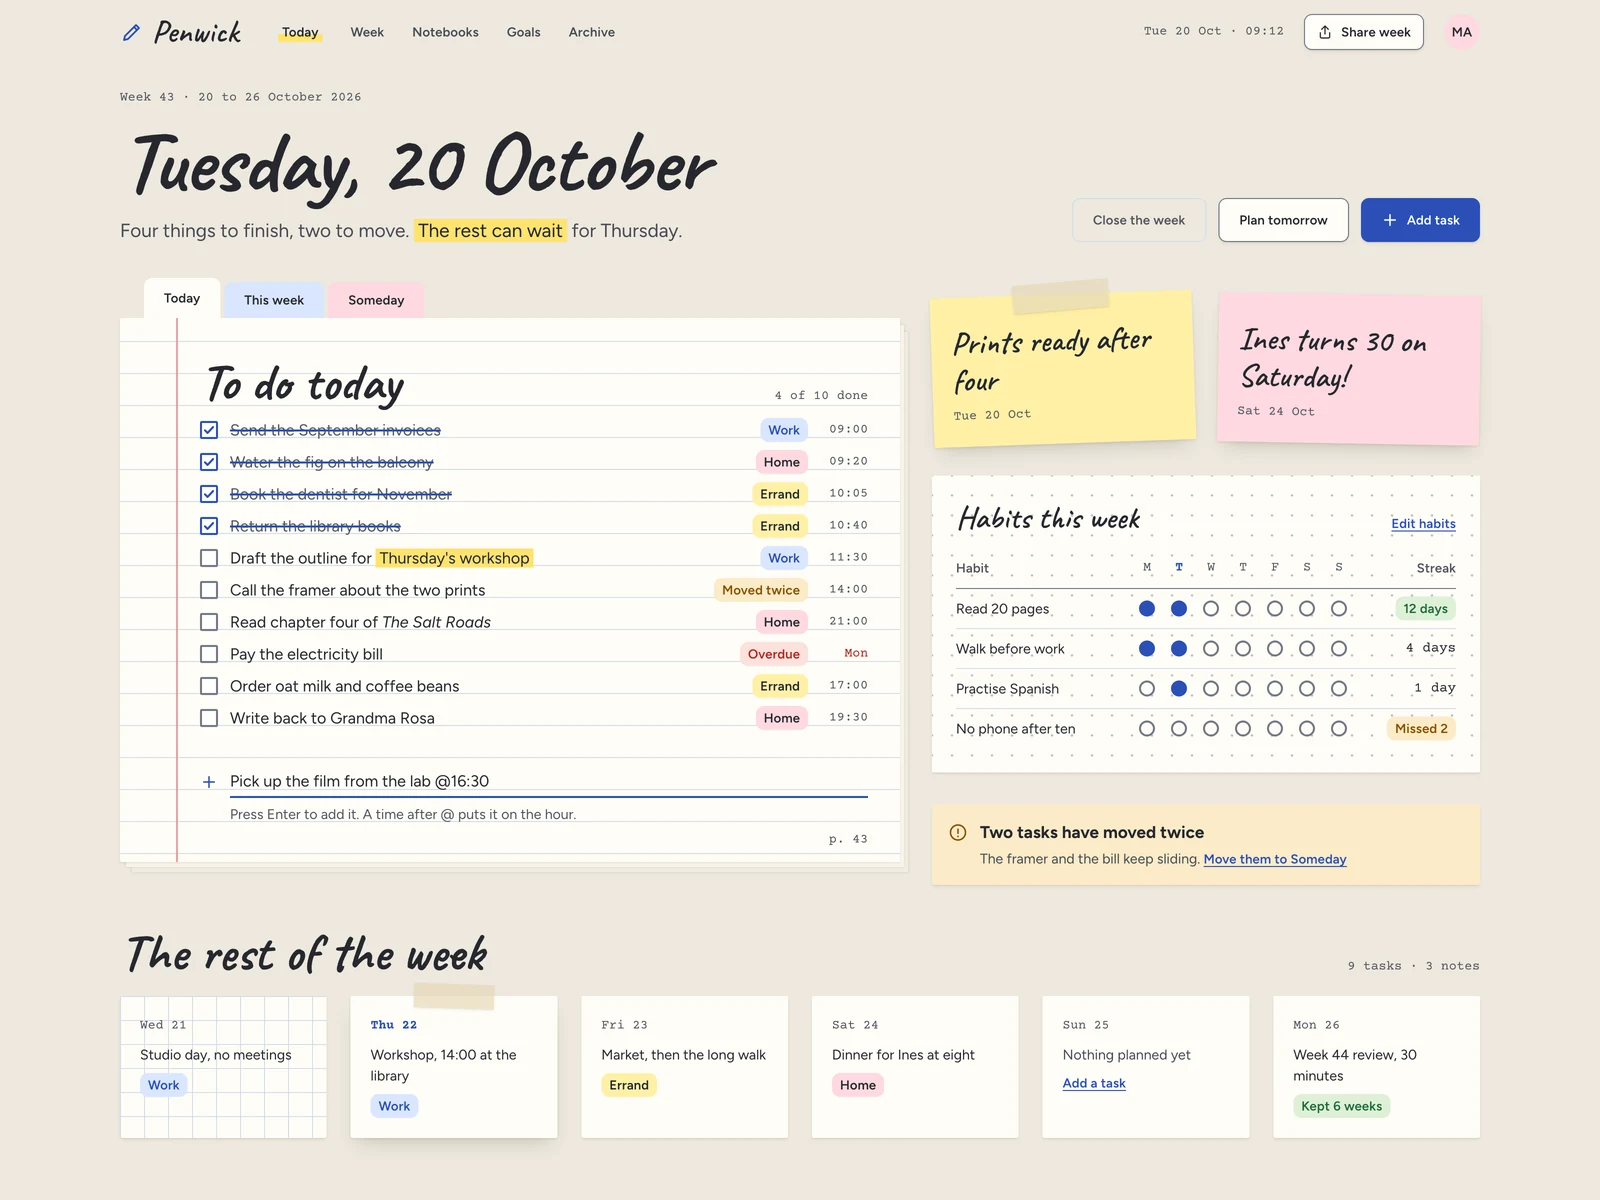The image size is (1600, 1200).
Task: Open the Edit habits link
Action: point(1423,523)
